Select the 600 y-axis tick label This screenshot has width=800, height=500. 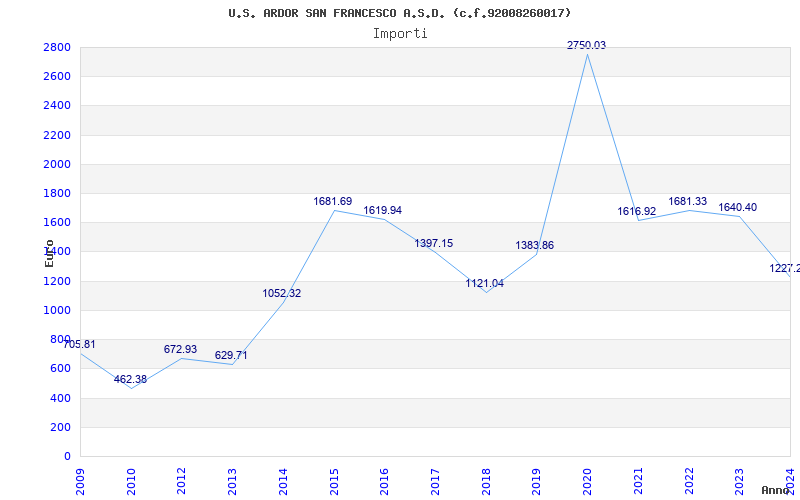[60, 369]
